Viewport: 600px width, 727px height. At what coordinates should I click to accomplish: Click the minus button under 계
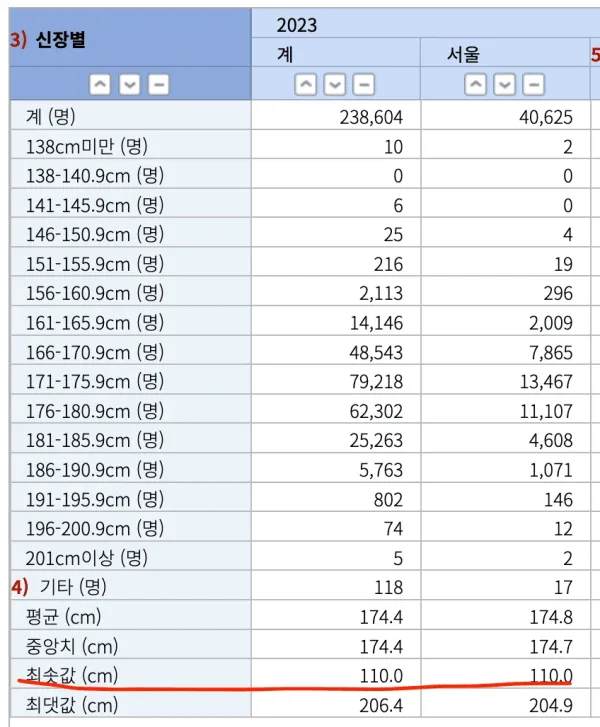click(x=364, y=85)
